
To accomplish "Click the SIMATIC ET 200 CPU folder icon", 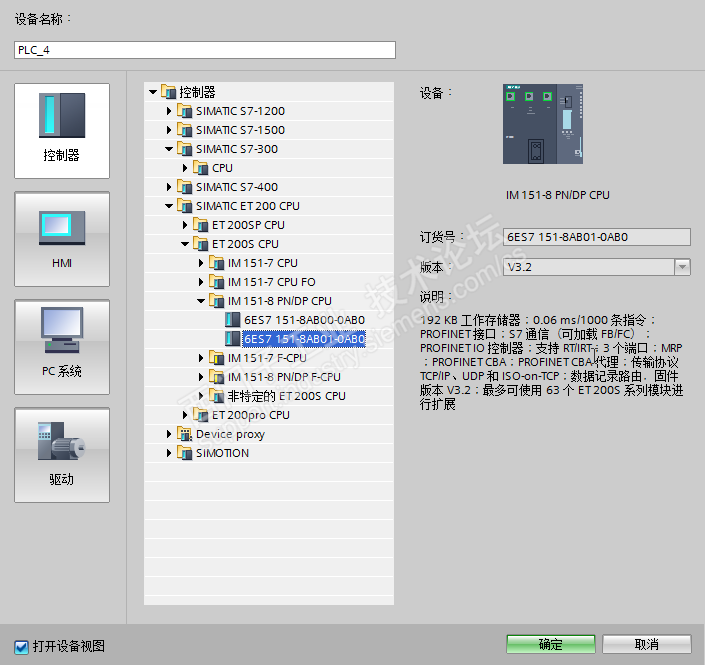I will [184, 206].
